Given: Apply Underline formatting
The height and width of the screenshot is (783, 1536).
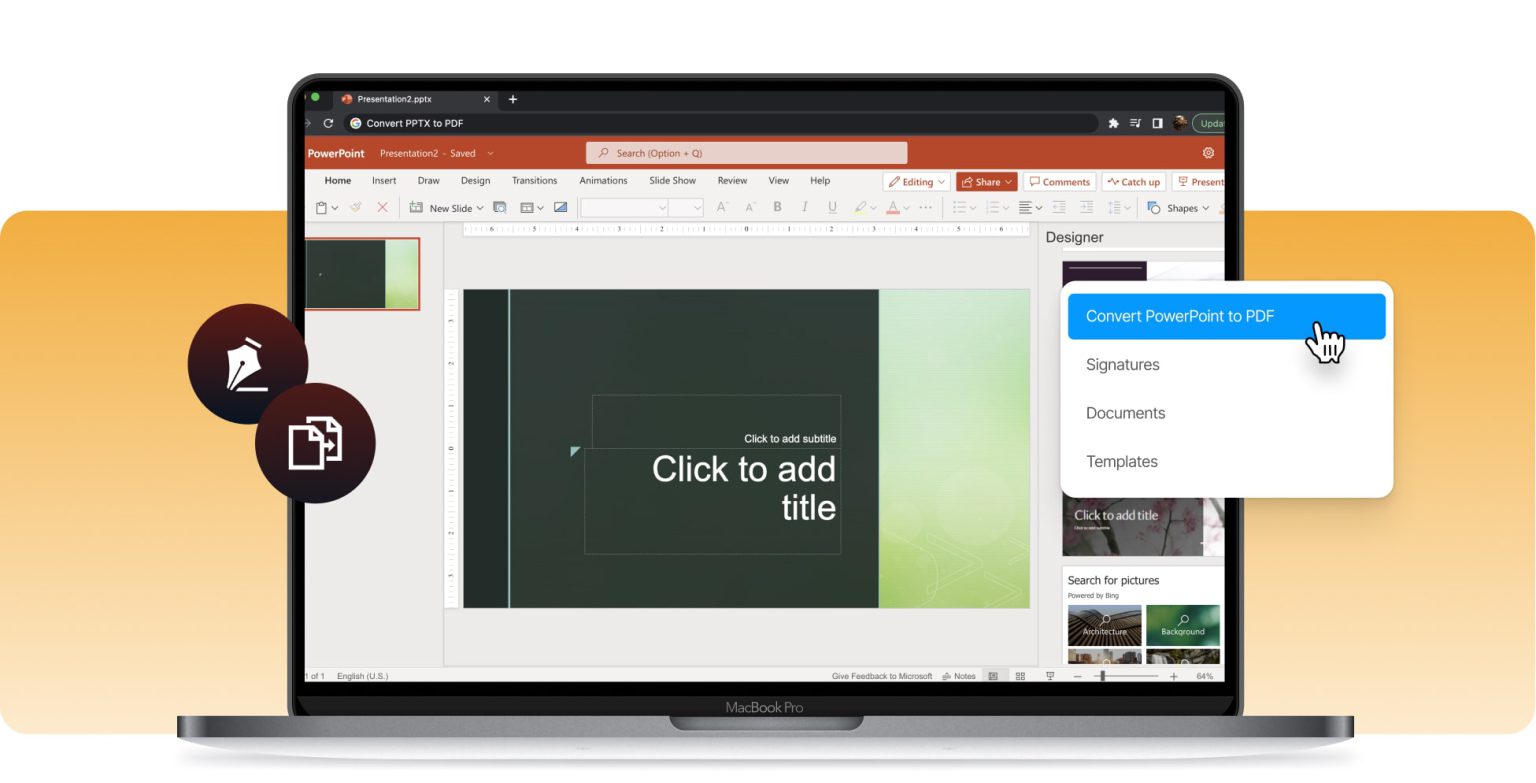Looking at the screenshot, I should (x=832, y=207).
